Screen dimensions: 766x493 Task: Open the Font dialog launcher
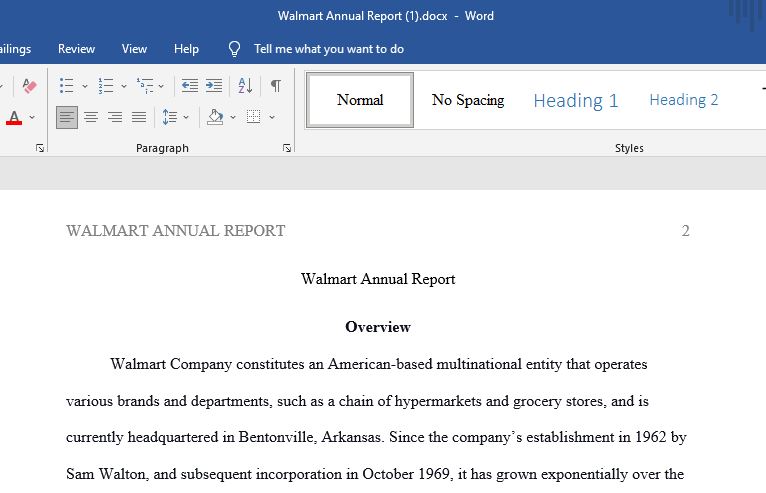click(40, 148)
